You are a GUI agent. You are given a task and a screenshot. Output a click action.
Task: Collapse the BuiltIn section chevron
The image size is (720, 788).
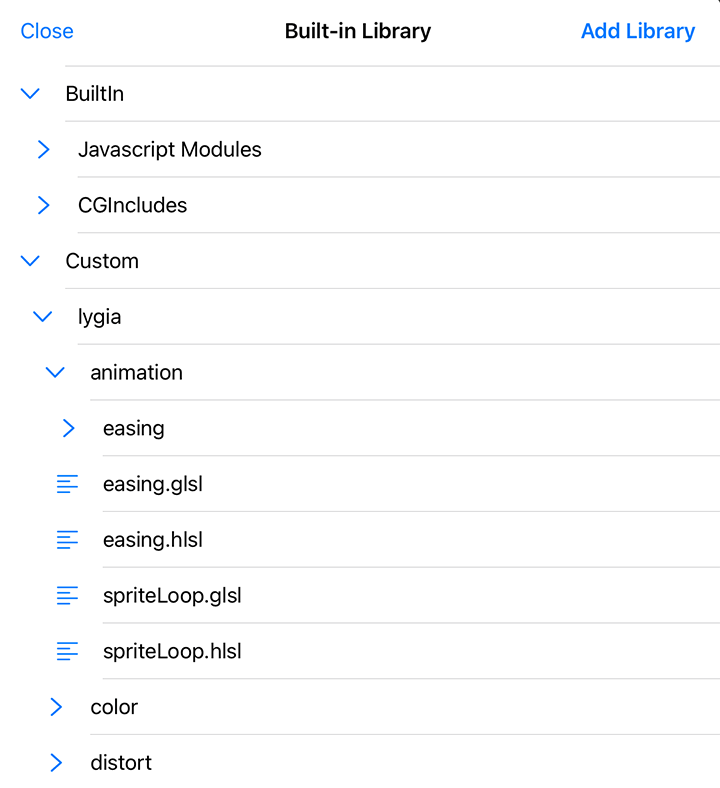tap(30, 93)
